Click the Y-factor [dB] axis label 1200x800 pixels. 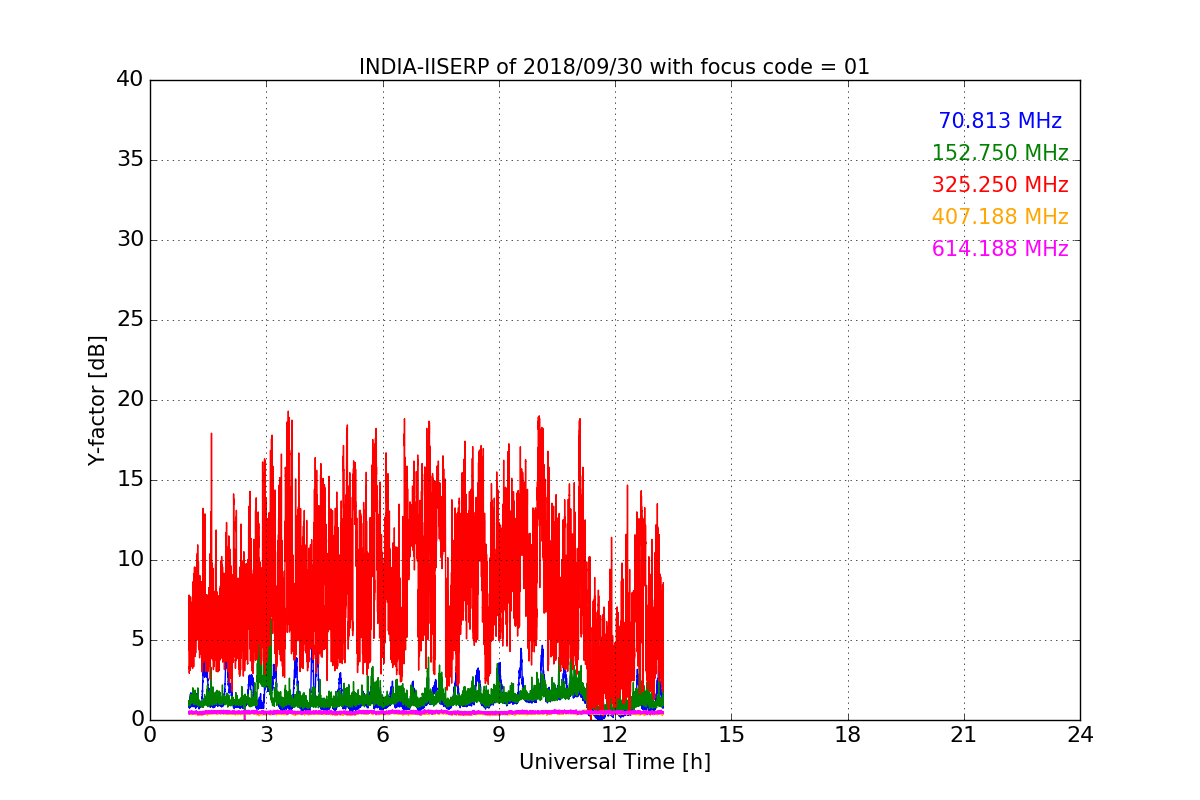click(x=97, y=400)
